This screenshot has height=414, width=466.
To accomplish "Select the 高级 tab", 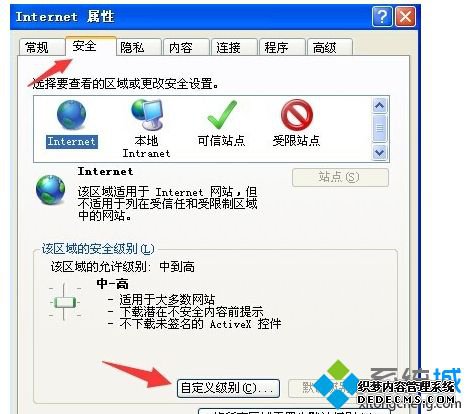I will tap(330, 47).
